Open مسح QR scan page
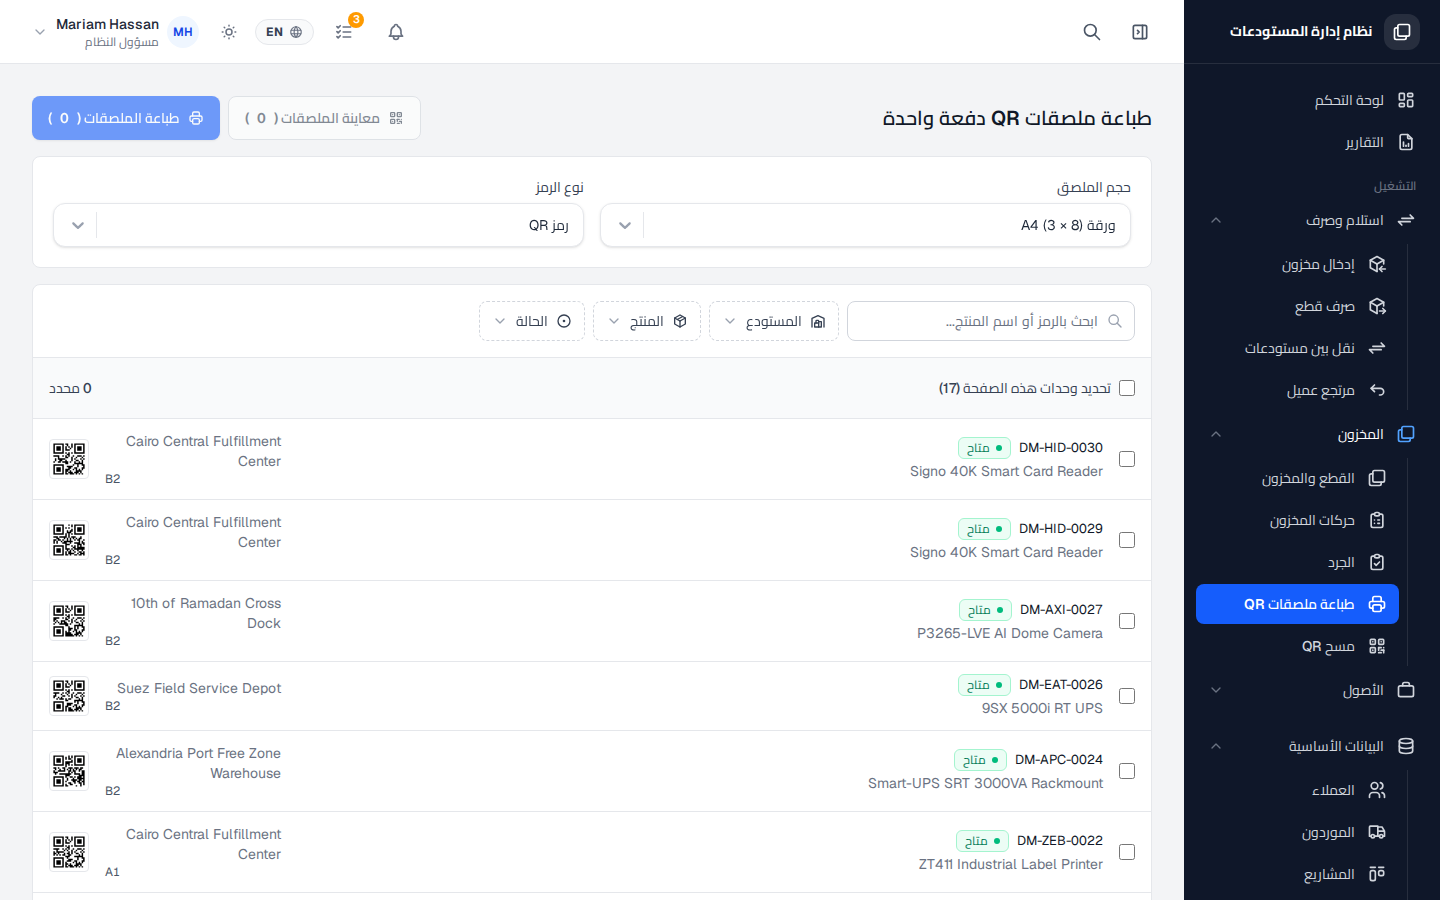The image size is (1440, 900). (1298, 646)
